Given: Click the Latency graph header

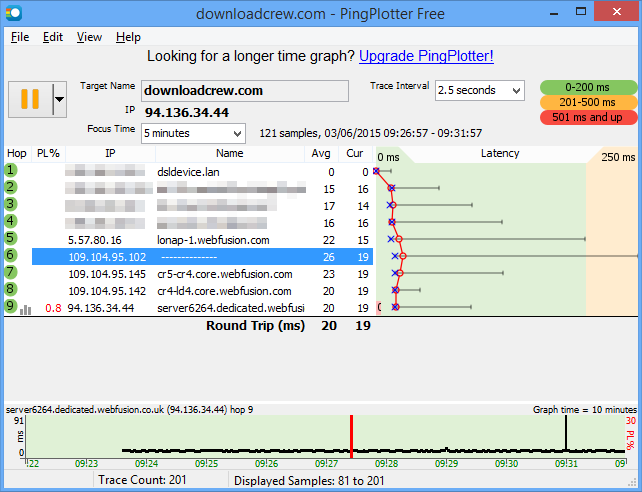Looking at the screenshot, I should (500, 153).
